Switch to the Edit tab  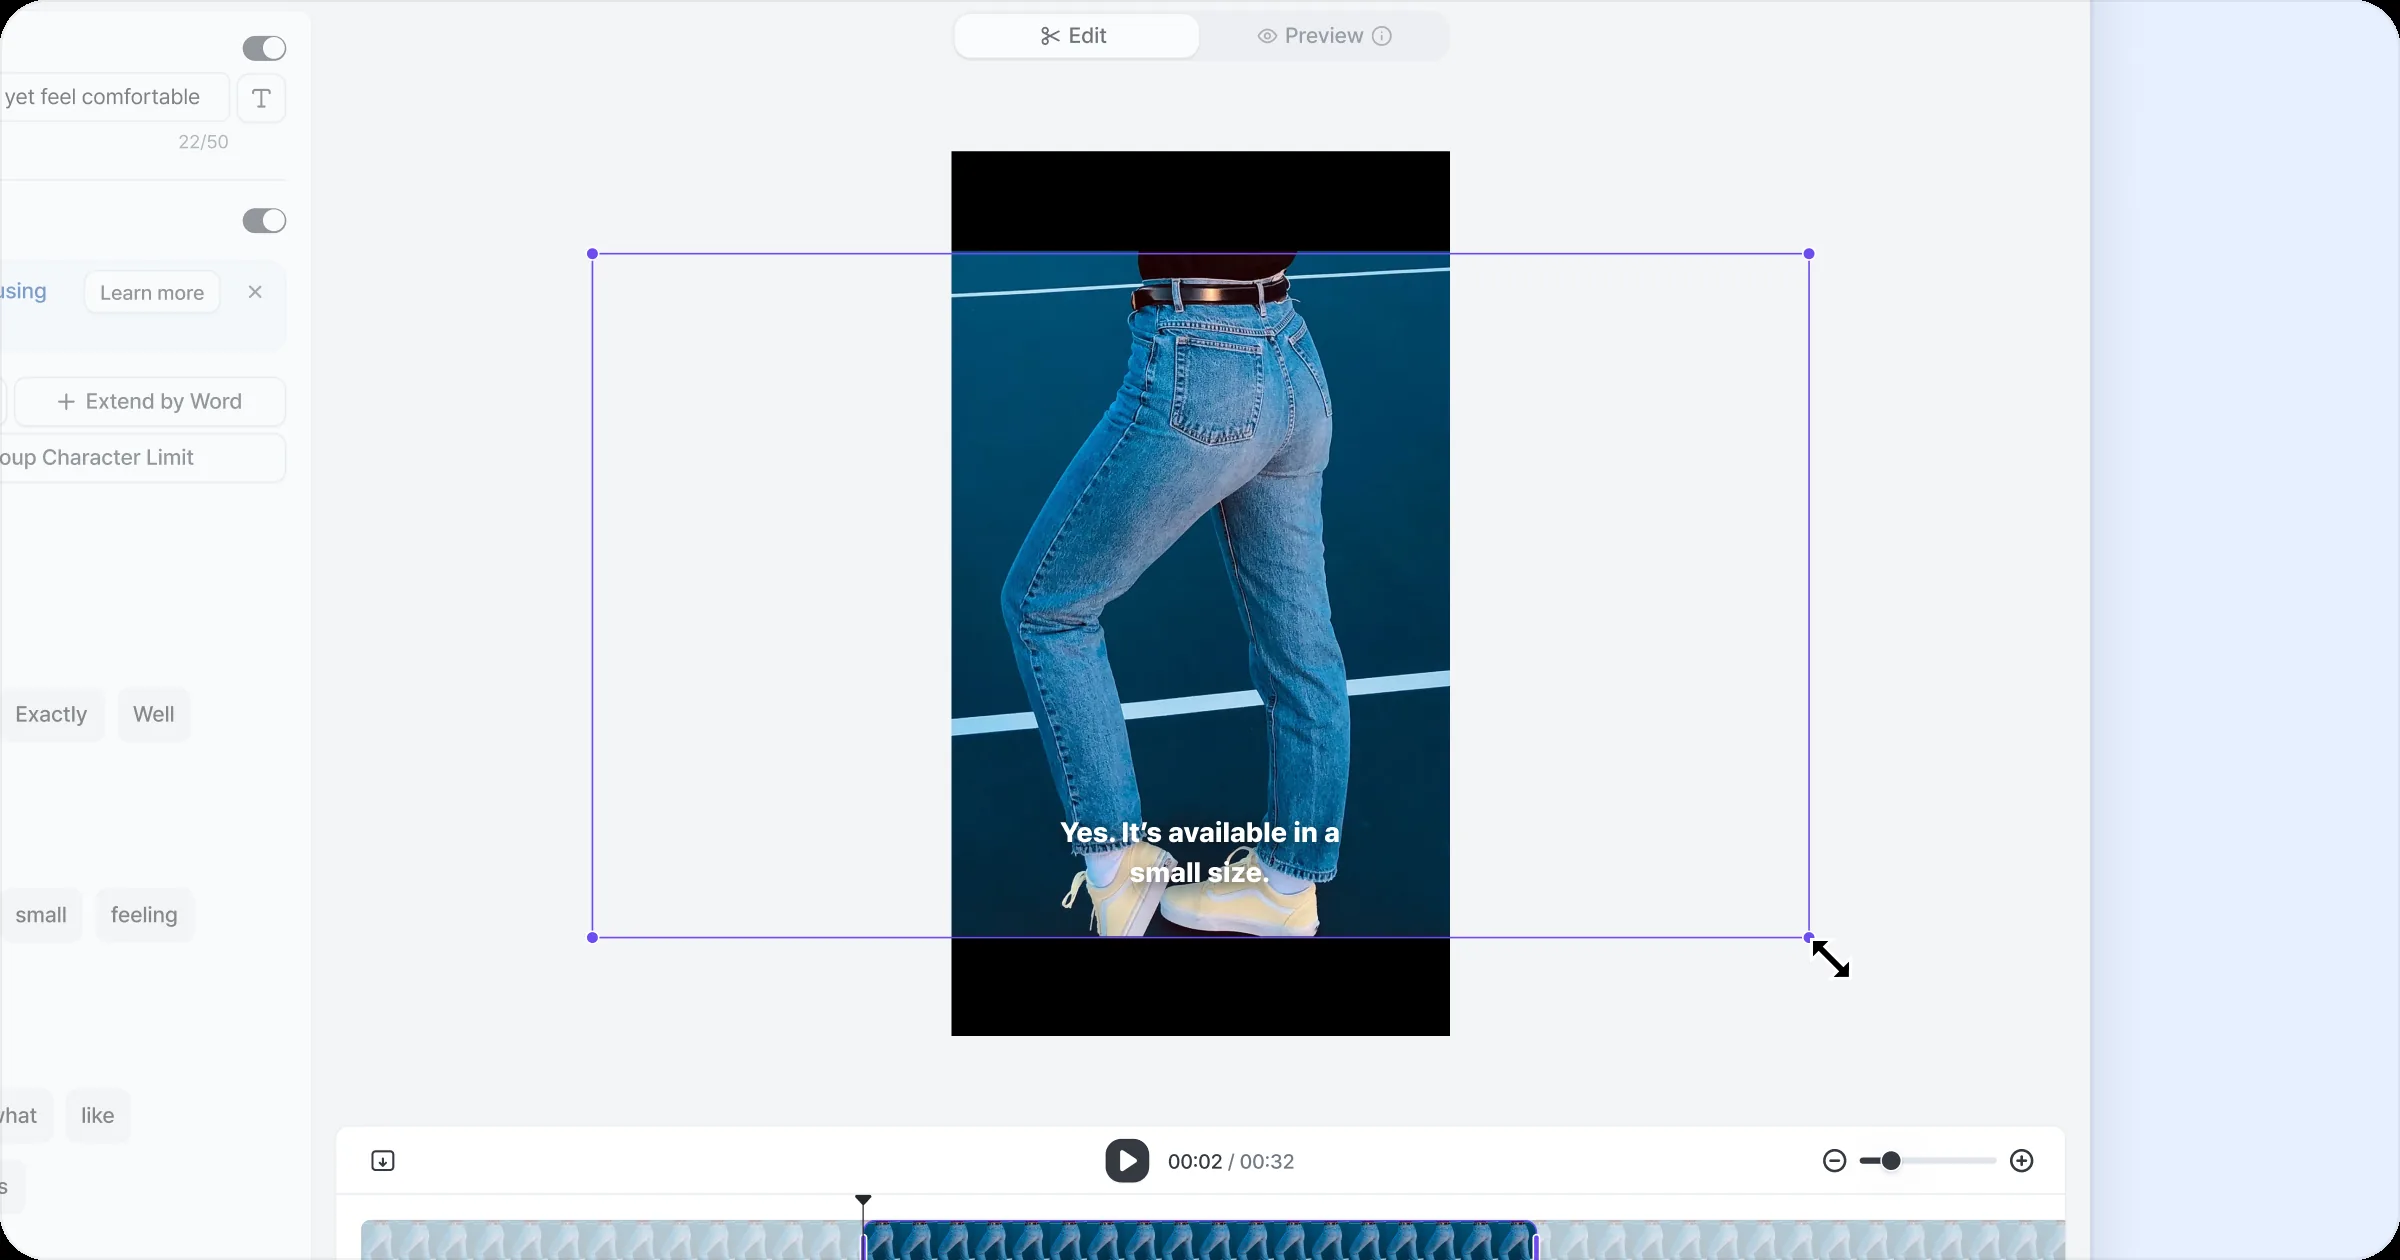[x=1076, y=36]
